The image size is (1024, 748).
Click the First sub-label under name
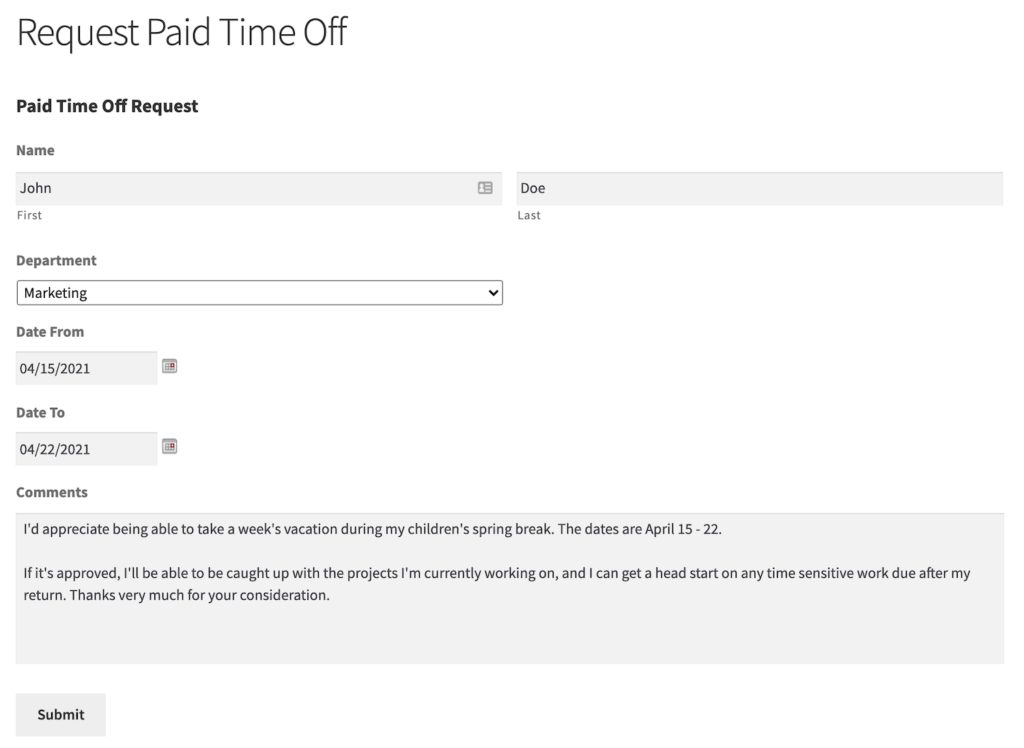[x=30, y=215]
